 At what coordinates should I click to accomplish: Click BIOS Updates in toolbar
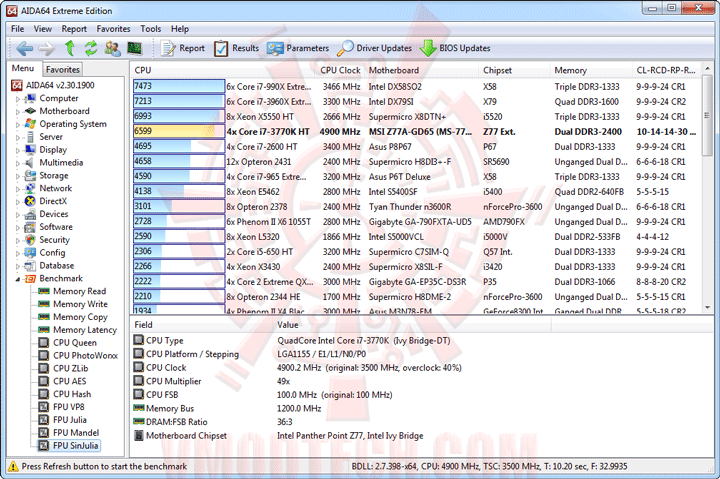[x=455, y=48]
